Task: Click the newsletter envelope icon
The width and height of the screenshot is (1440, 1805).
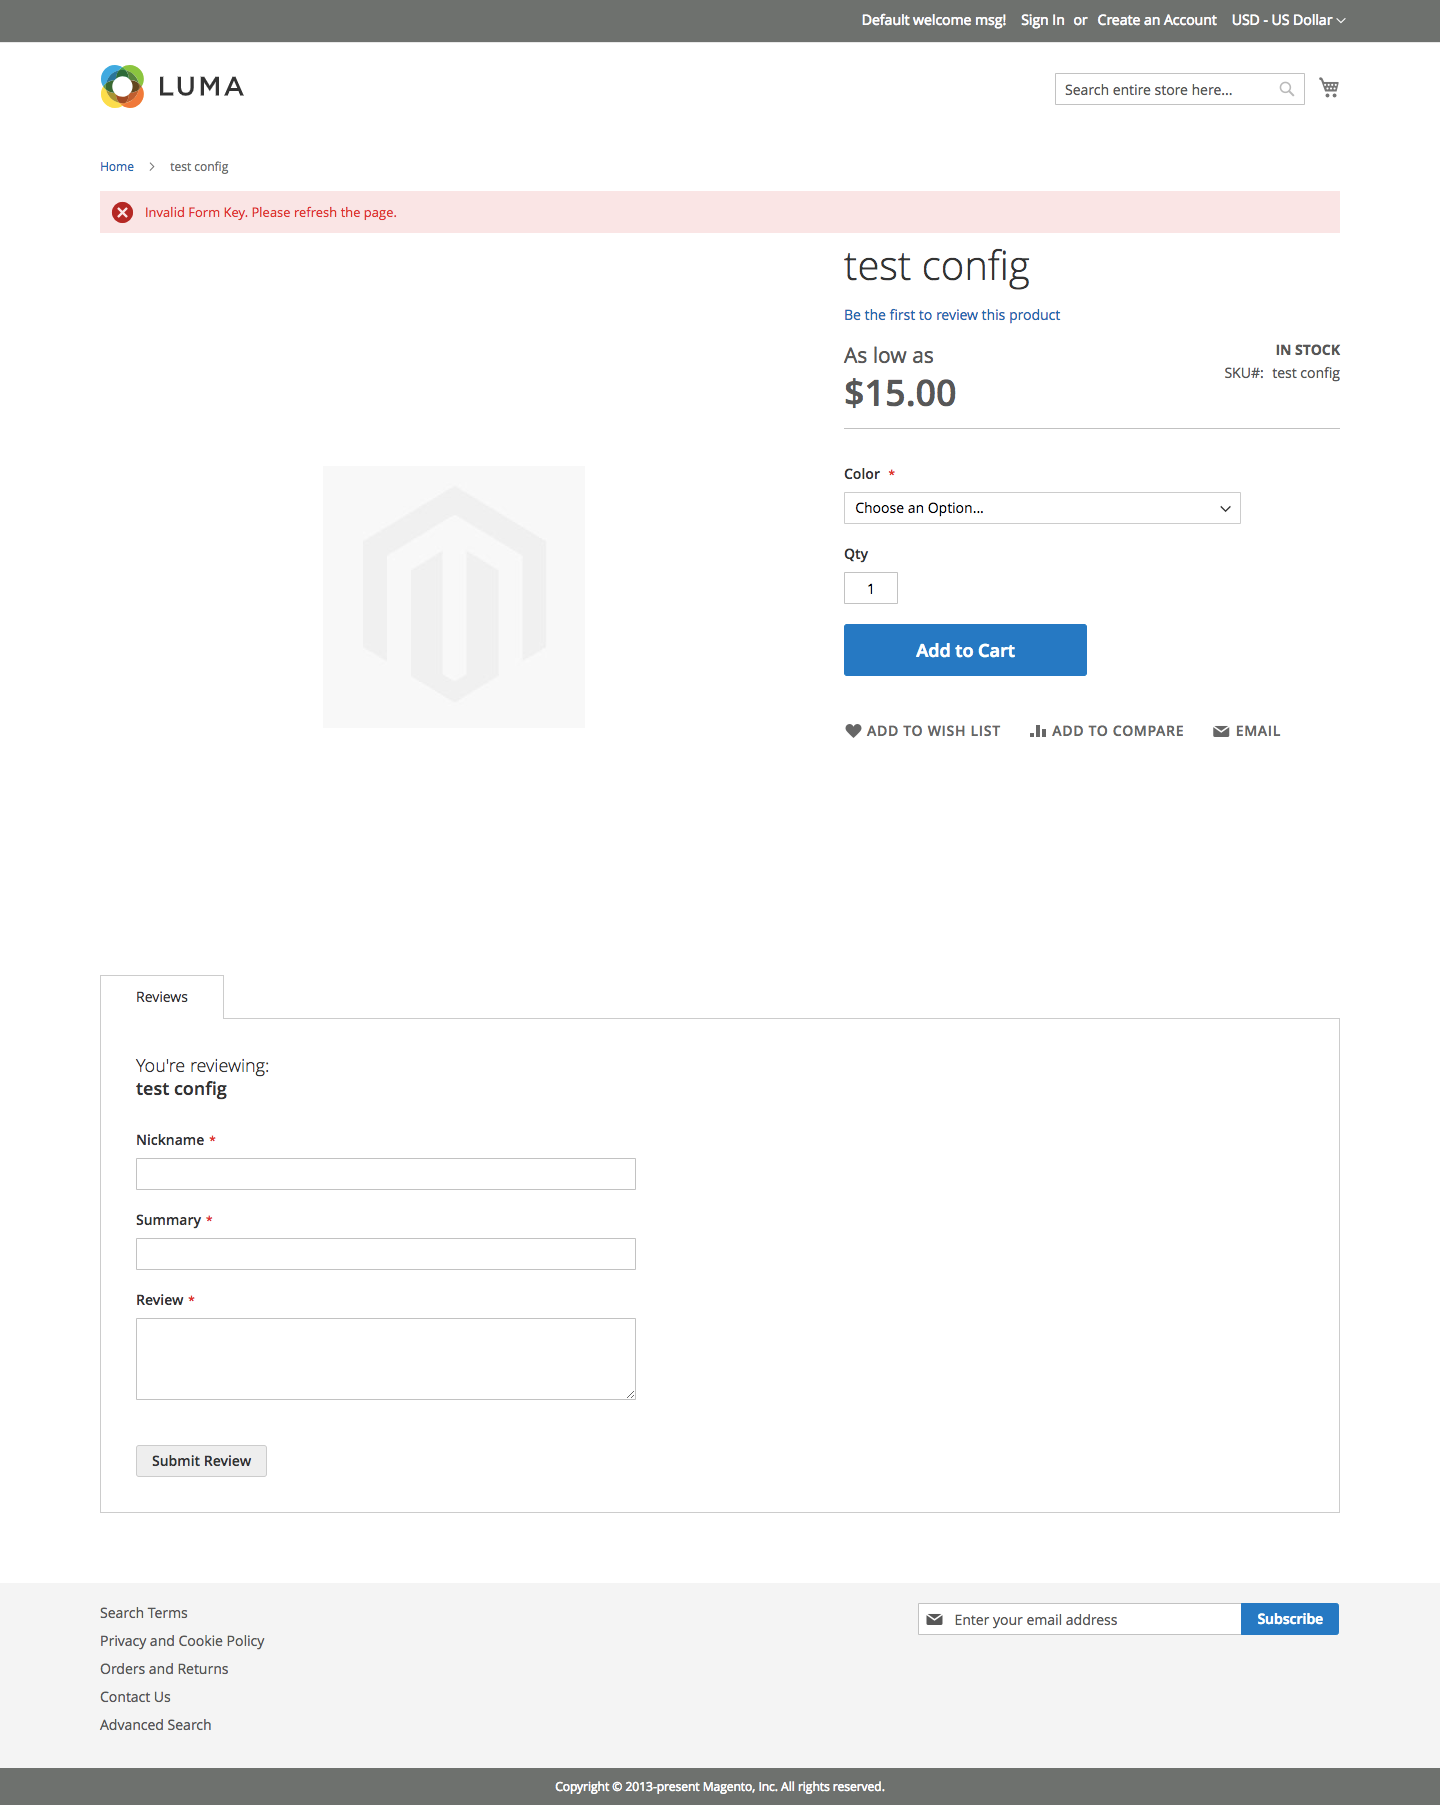Action: (936, 1618)
